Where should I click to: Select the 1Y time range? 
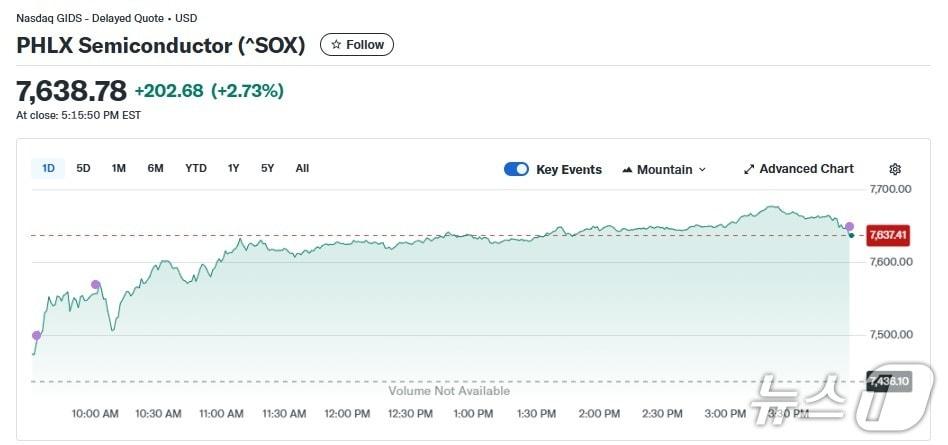pyautogui.click(x=233, y=168)
